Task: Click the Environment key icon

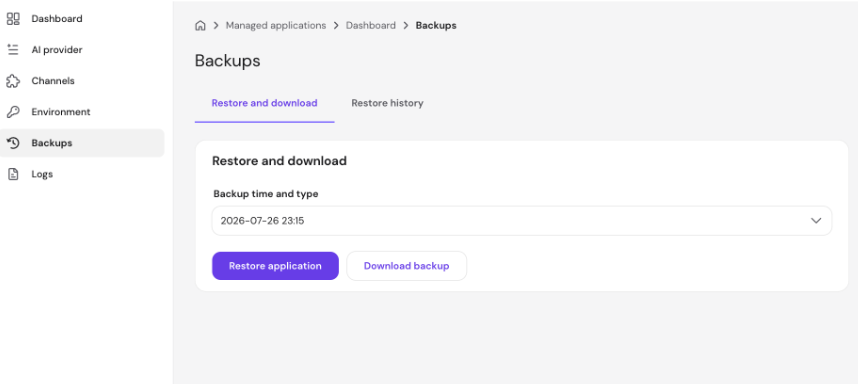Action: click(x=13, y=112)
